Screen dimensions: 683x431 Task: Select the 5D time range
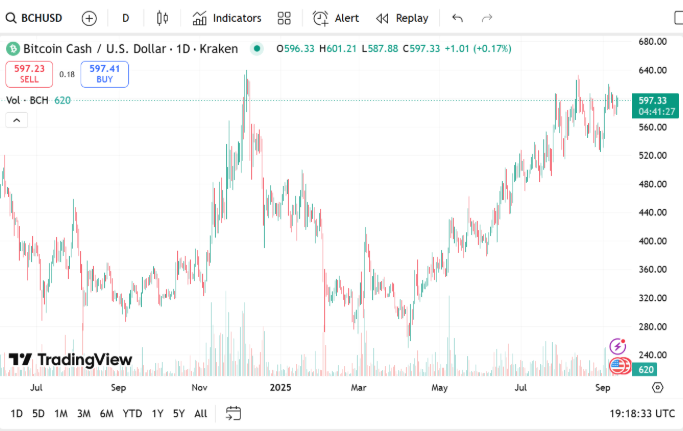(38, 414)
